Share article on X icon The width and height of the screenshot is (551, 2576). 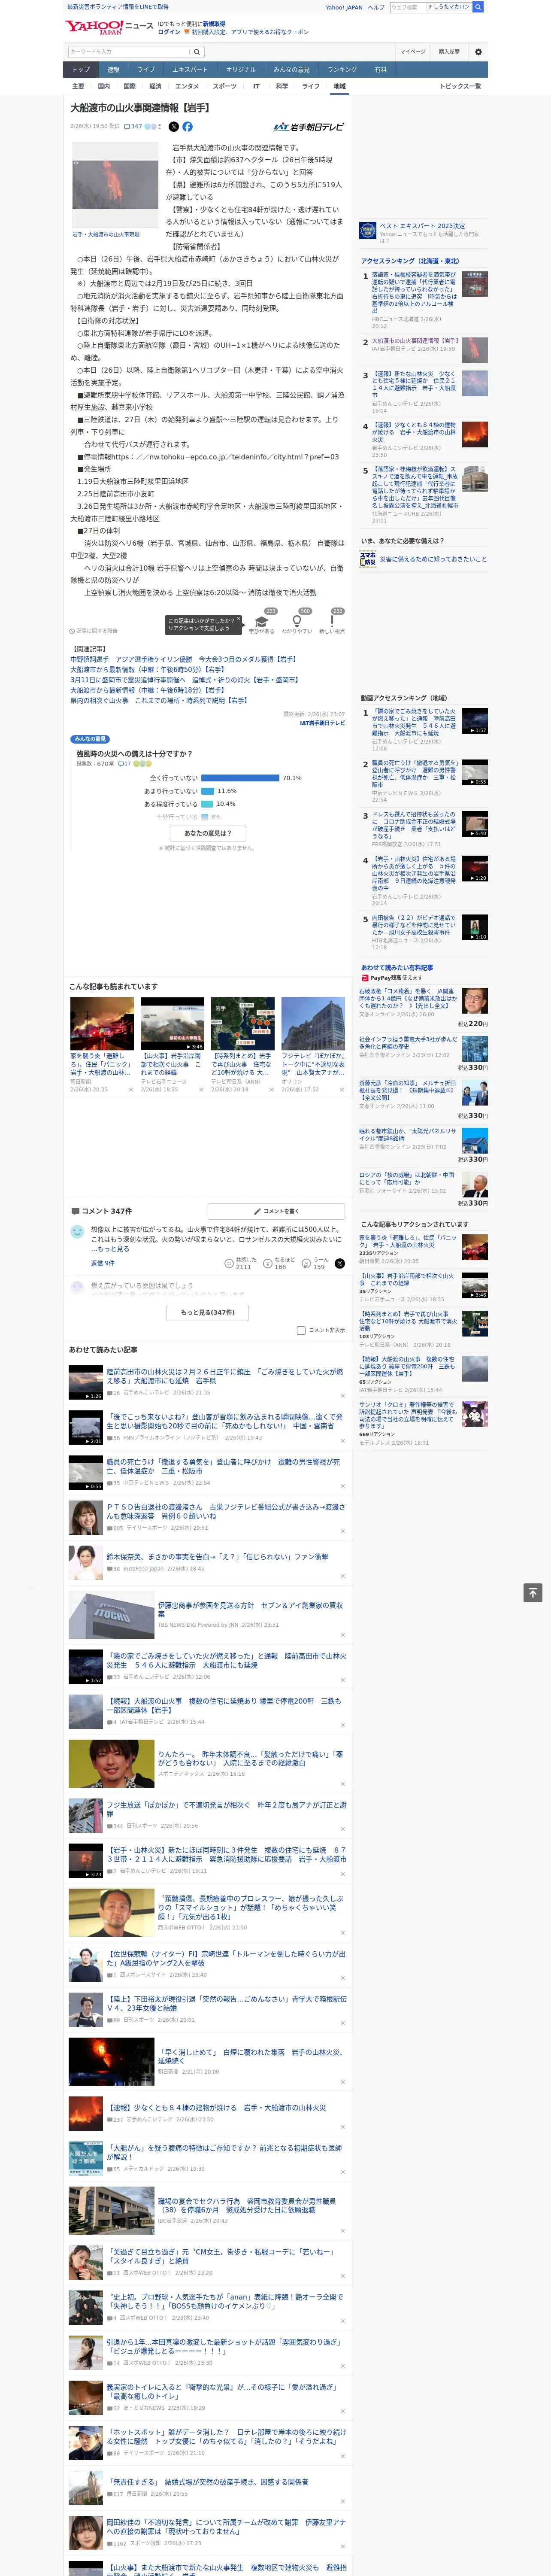(174, 127)
